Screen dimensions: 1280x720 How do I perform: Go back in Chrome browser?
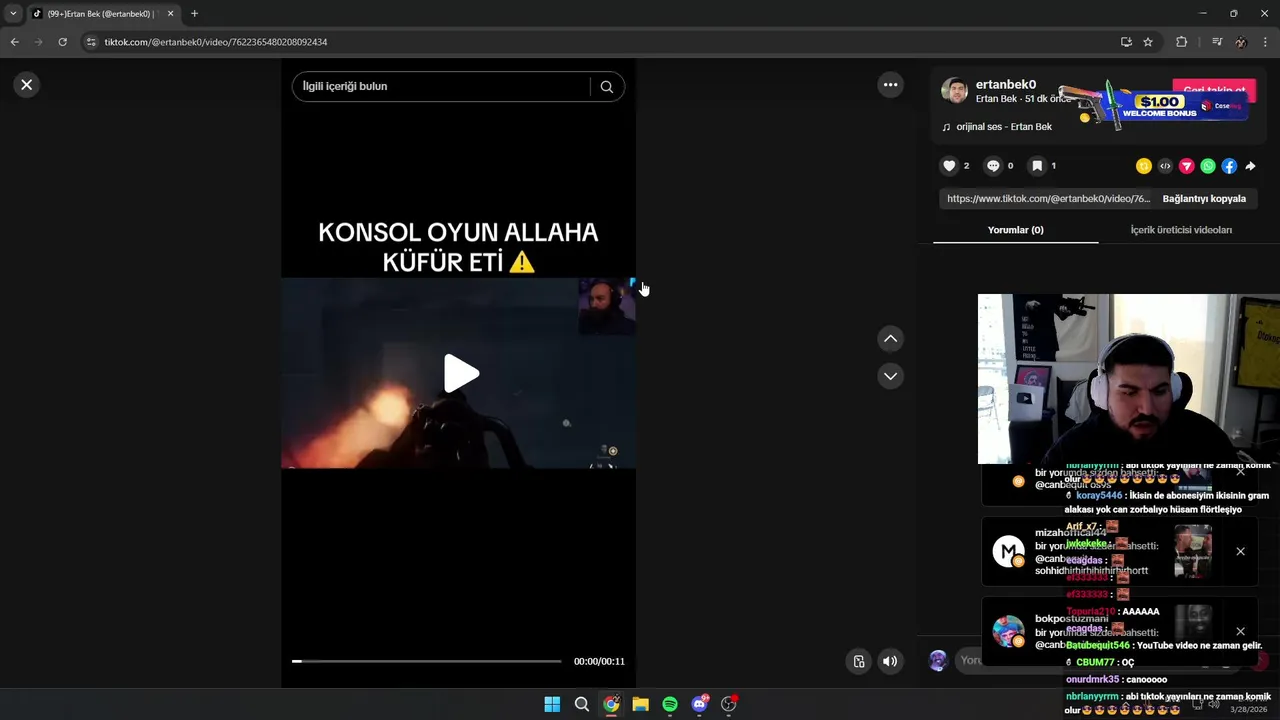14,42
